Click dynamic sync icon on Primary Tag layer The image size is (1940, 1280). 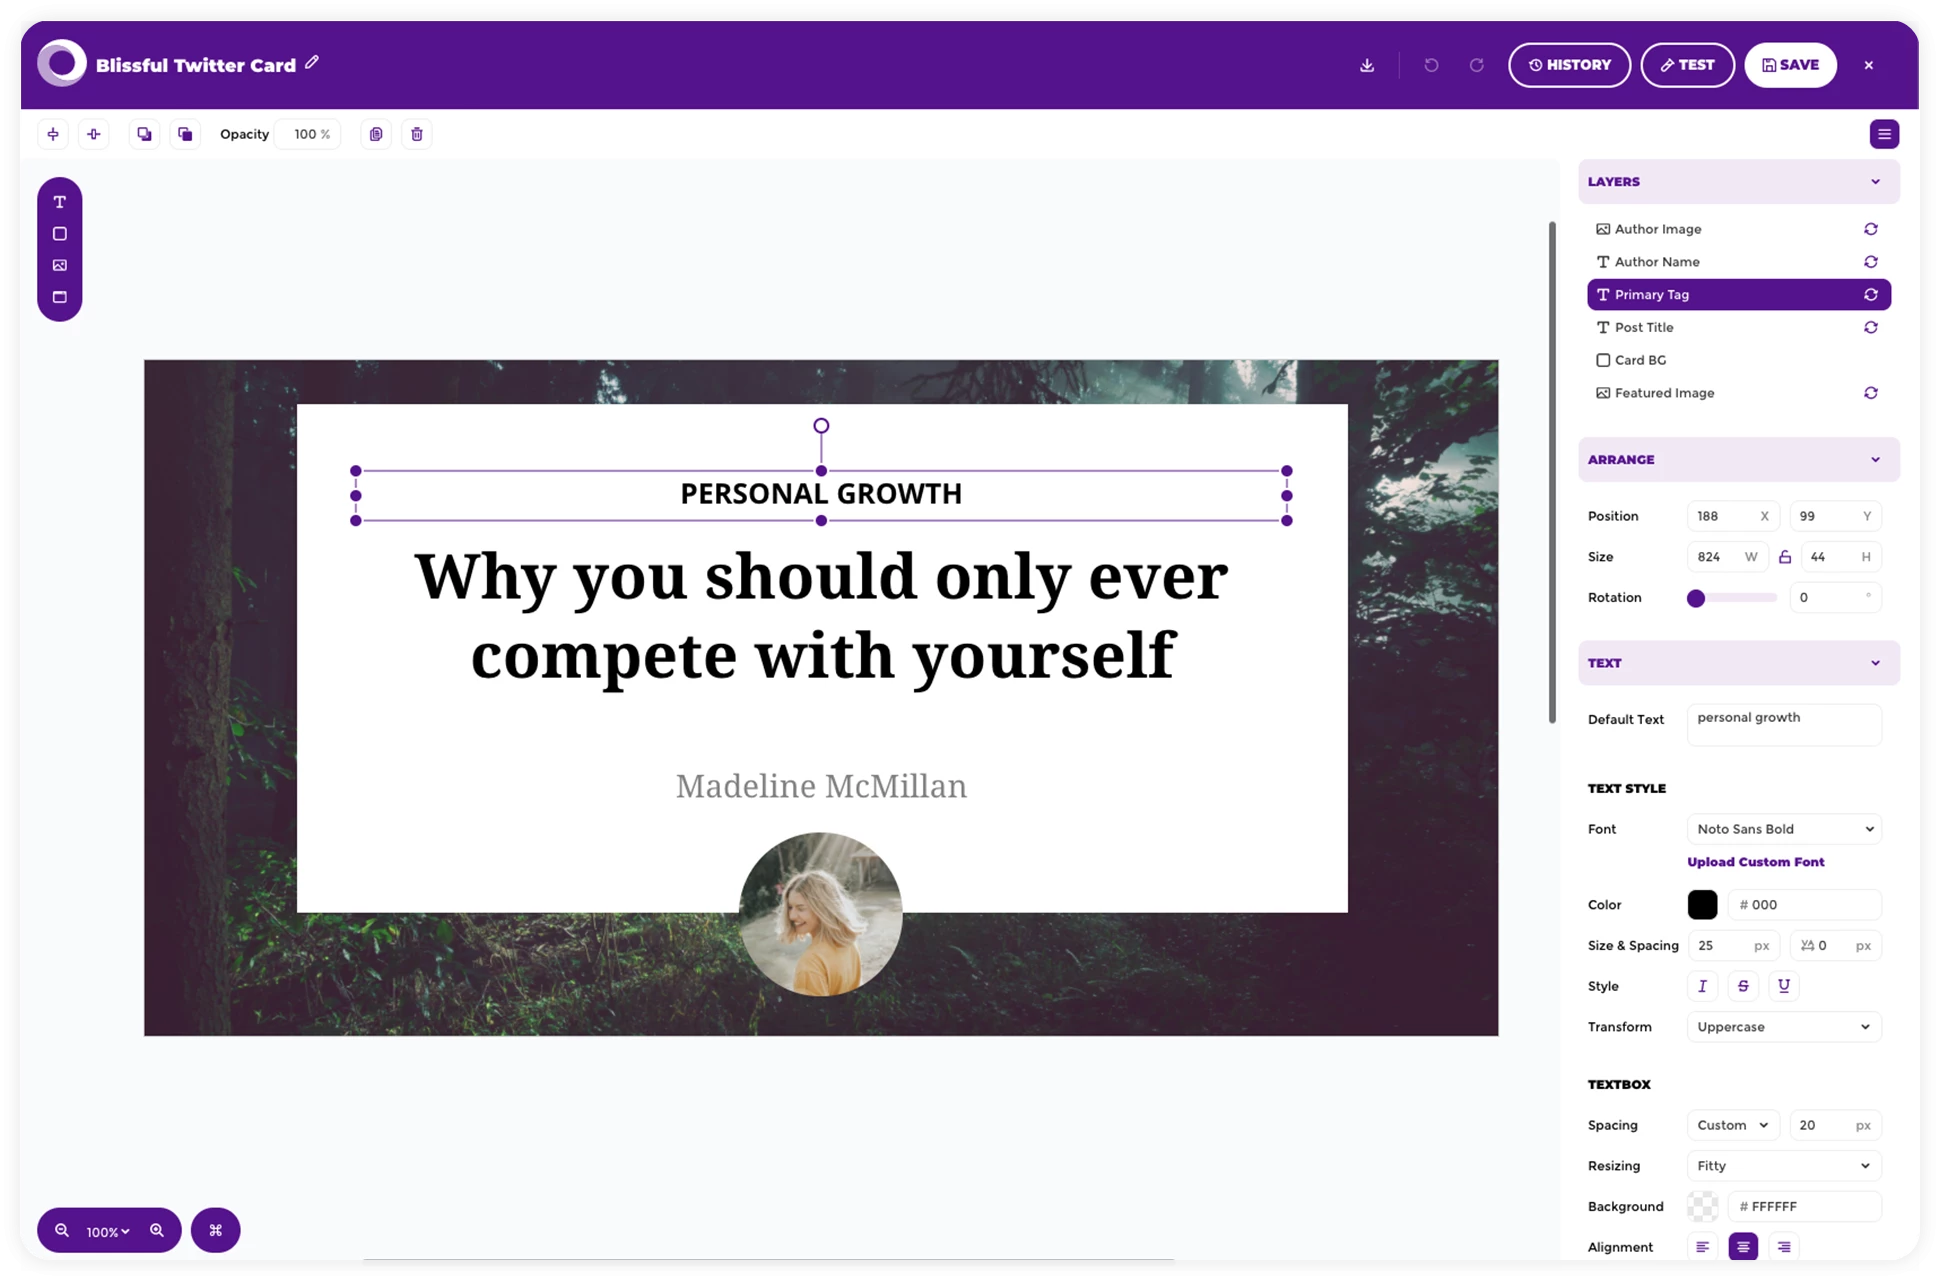(x=1870, y=295)
